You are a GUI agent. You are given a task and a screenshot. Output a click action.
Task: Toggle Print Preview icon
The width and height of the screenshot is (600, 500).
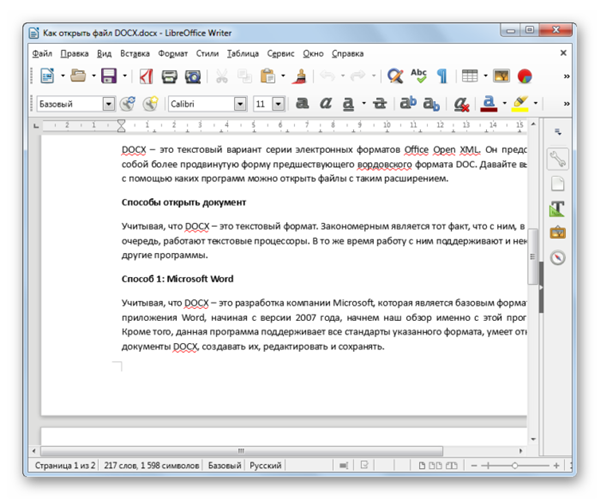(x=192, y=77)
